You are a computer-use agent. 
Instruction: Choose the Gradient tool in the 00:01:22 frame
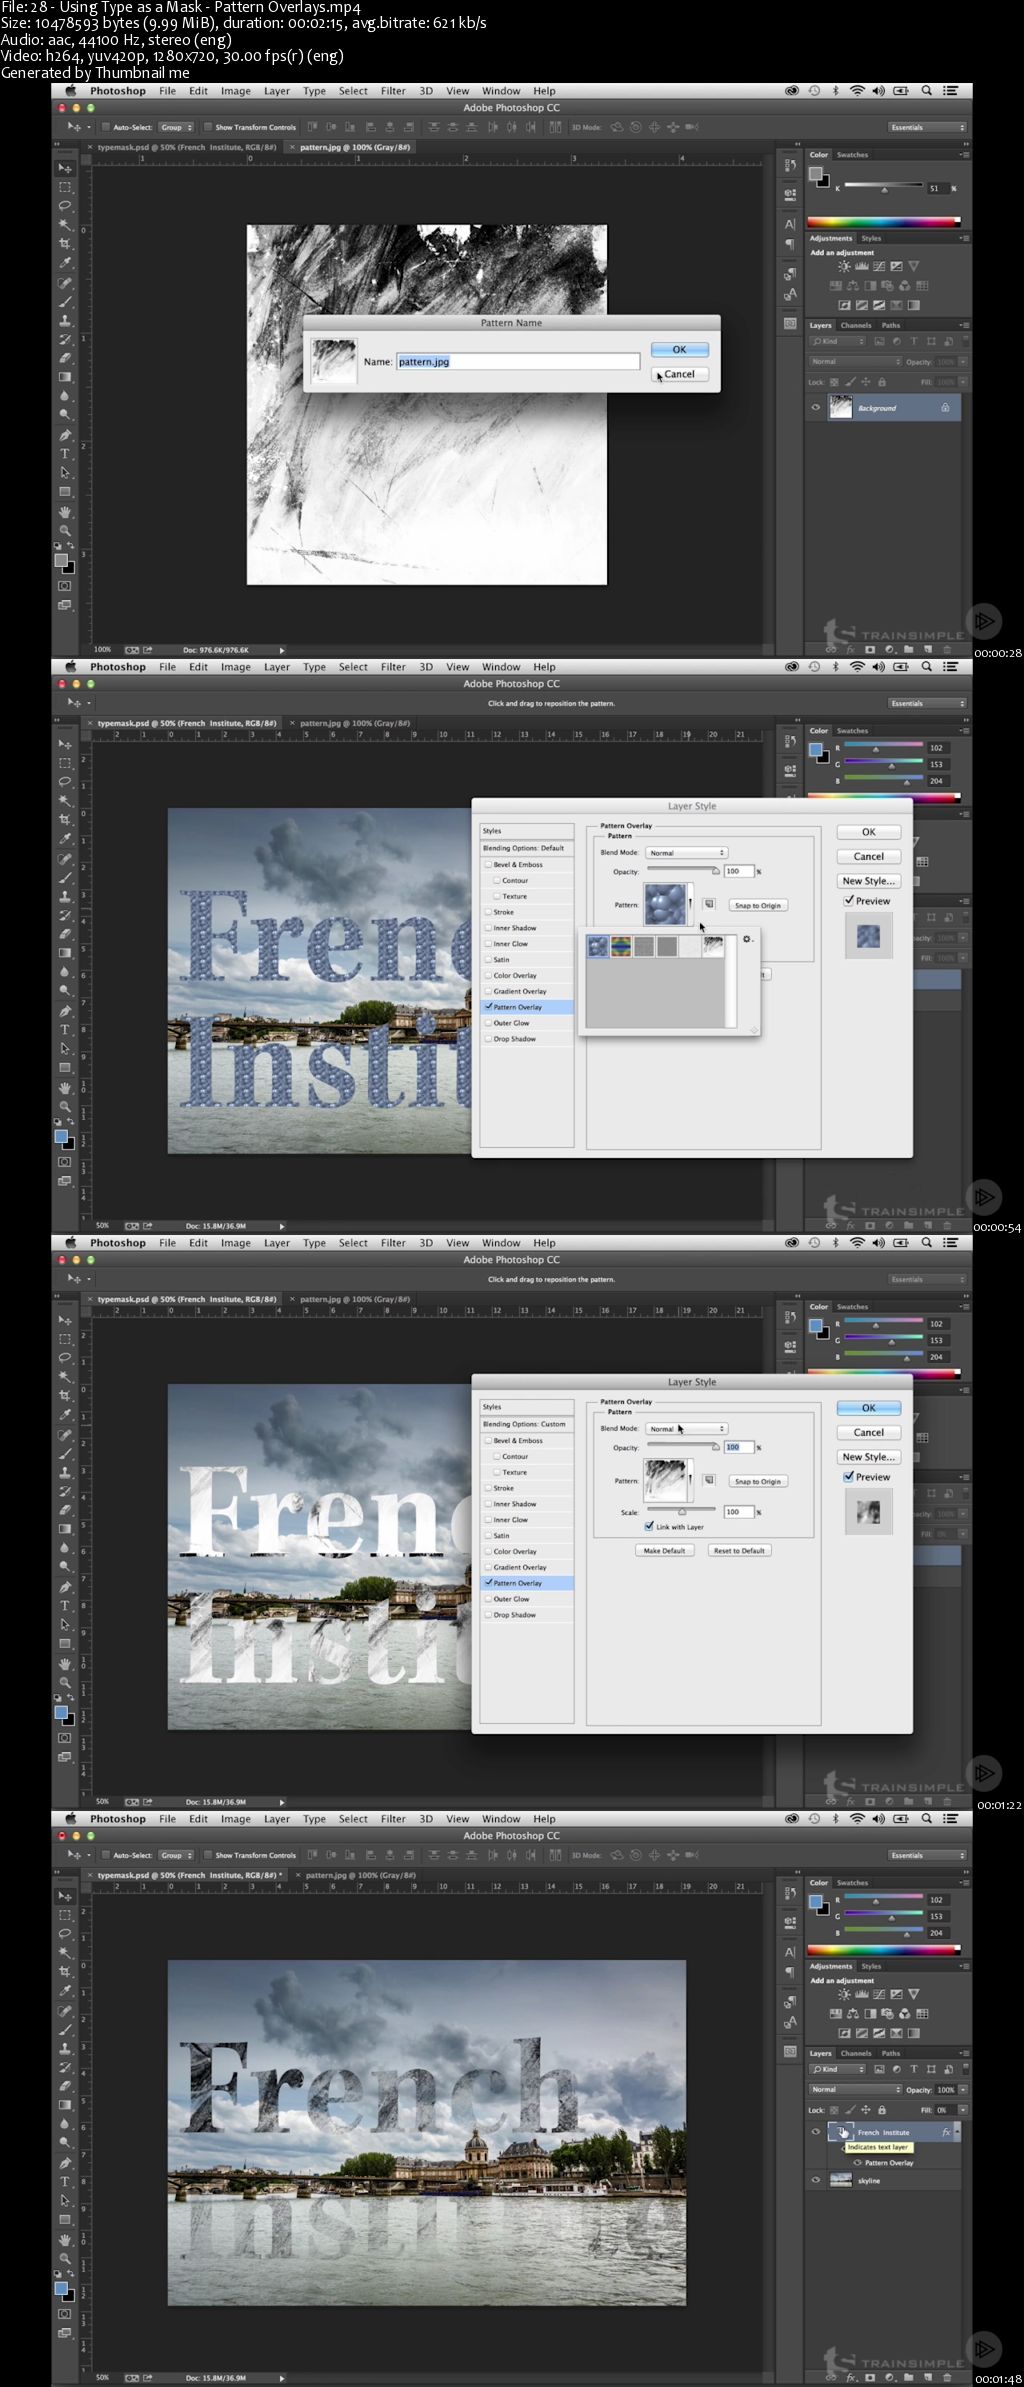(x=65, y=1529)
